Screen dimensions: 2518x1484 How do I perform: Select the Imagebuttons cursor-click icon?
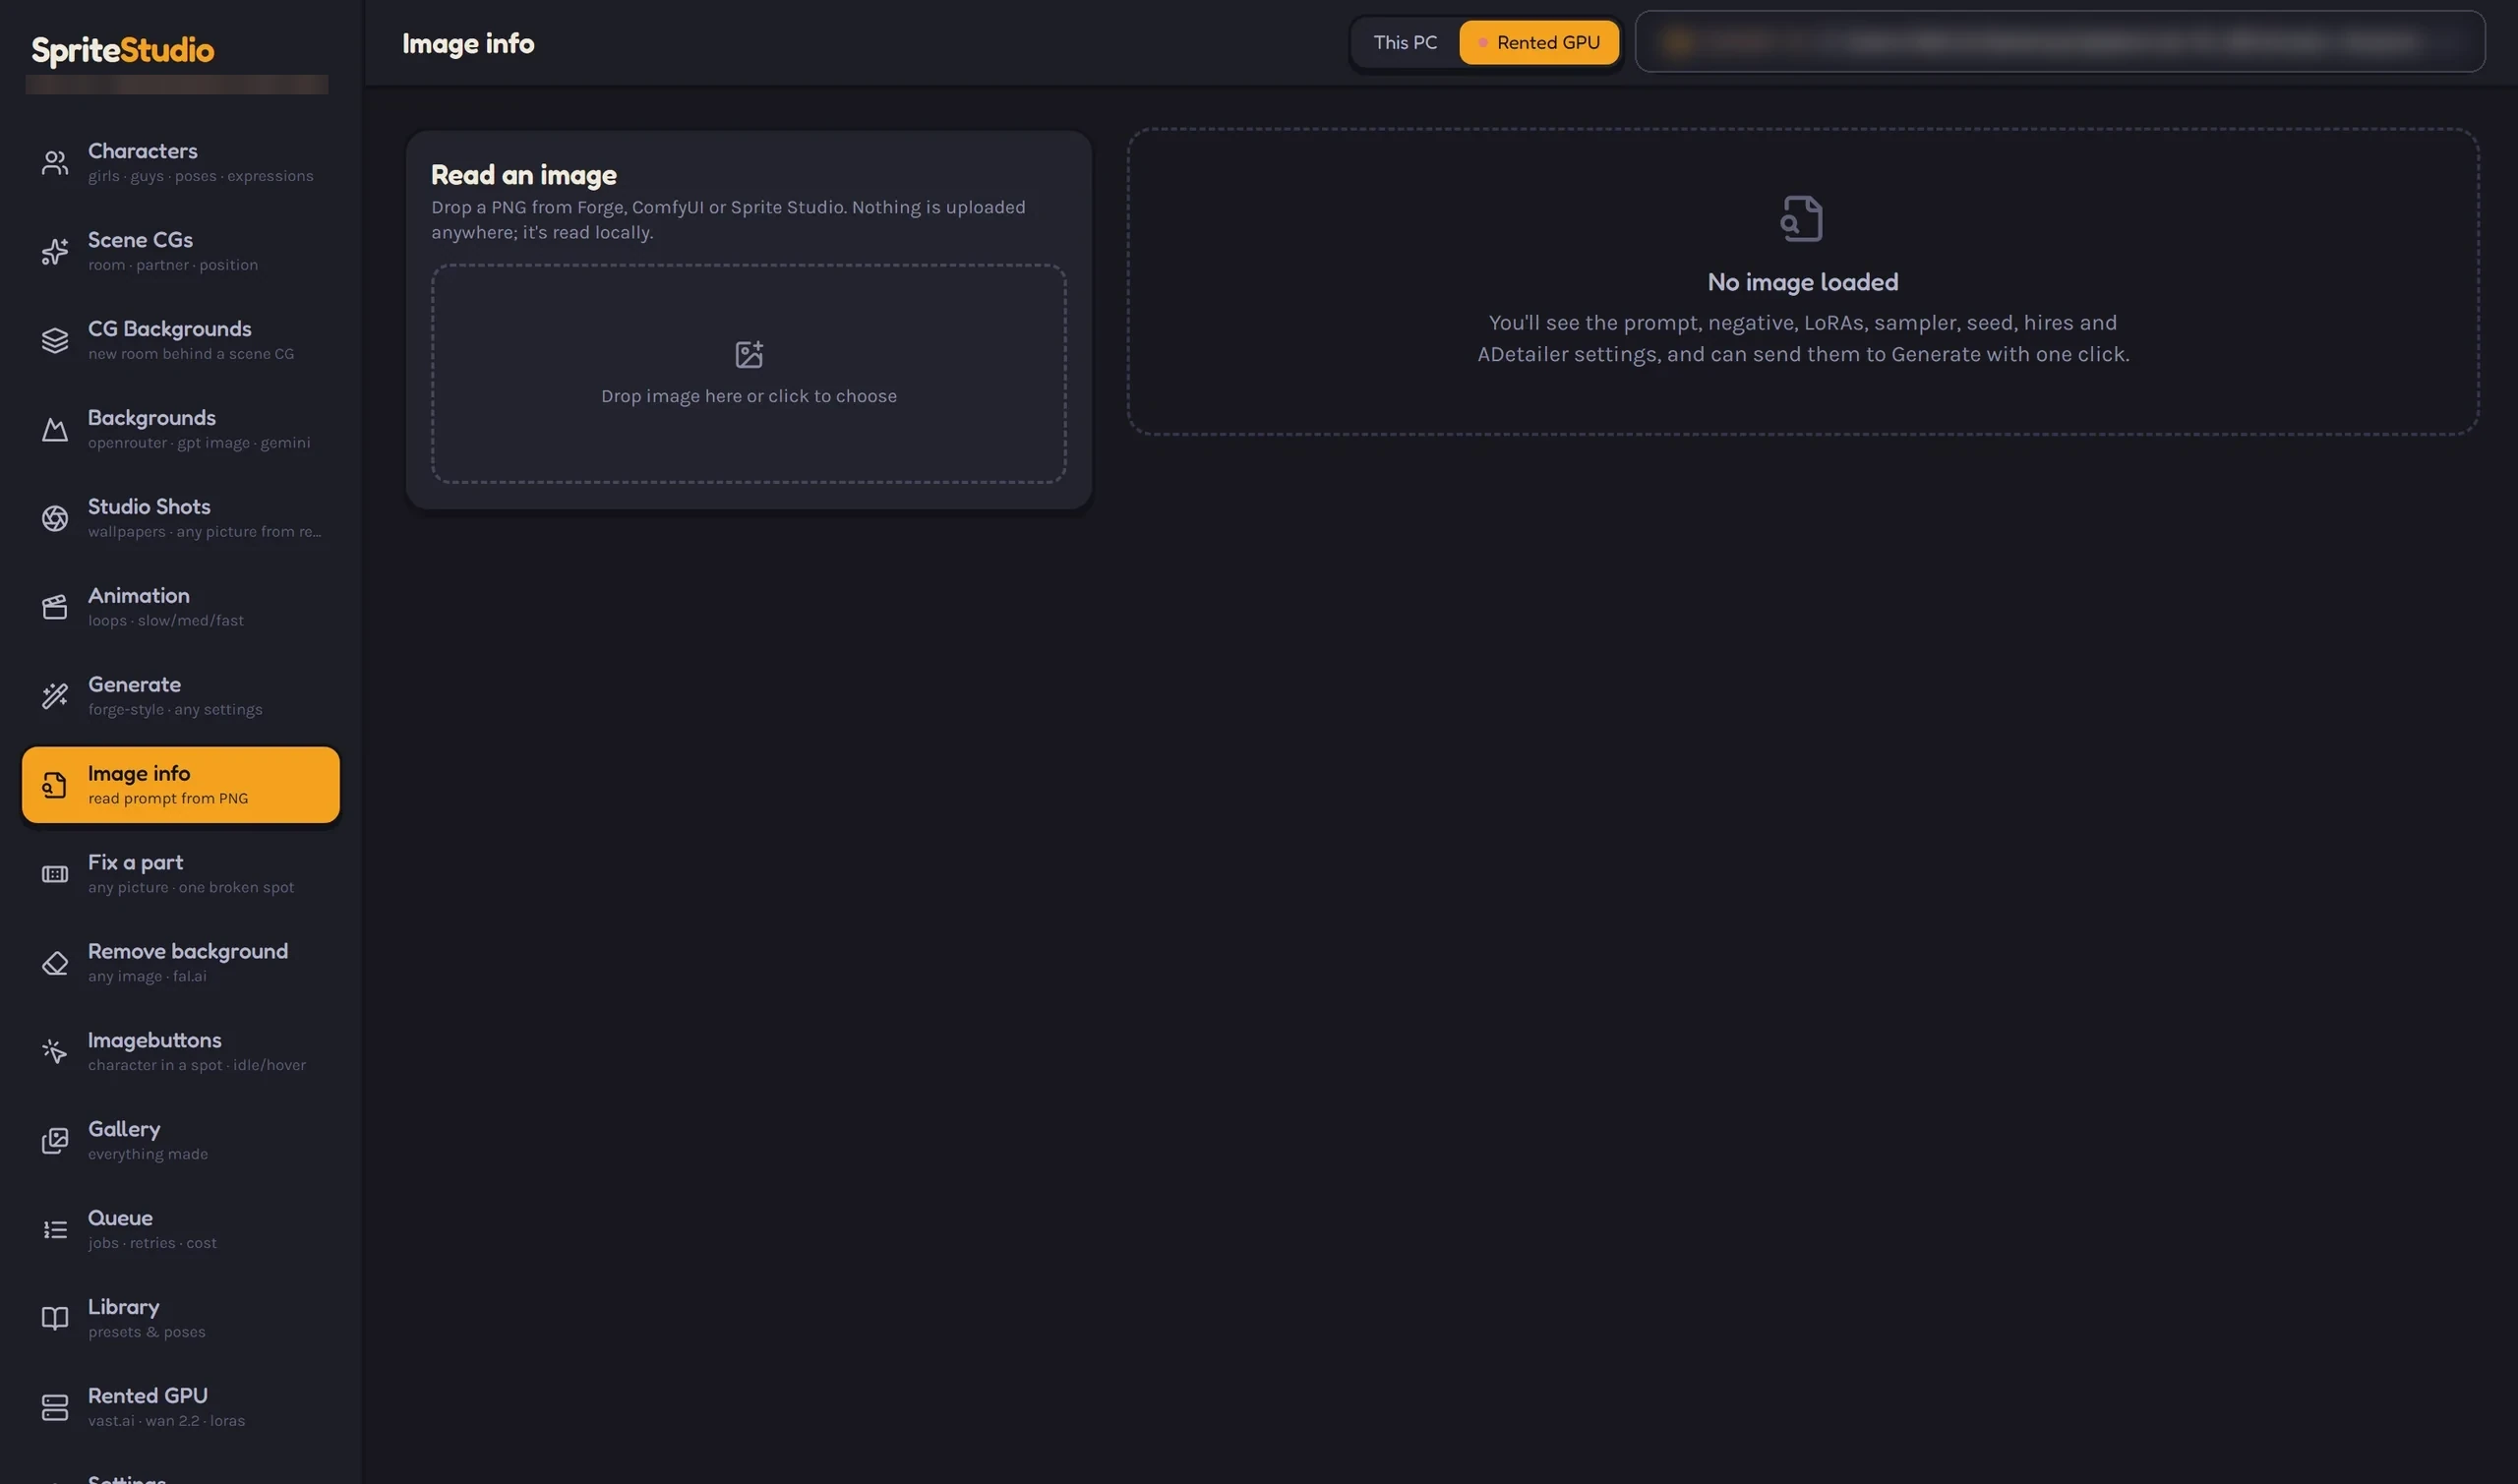[55, 1052]
